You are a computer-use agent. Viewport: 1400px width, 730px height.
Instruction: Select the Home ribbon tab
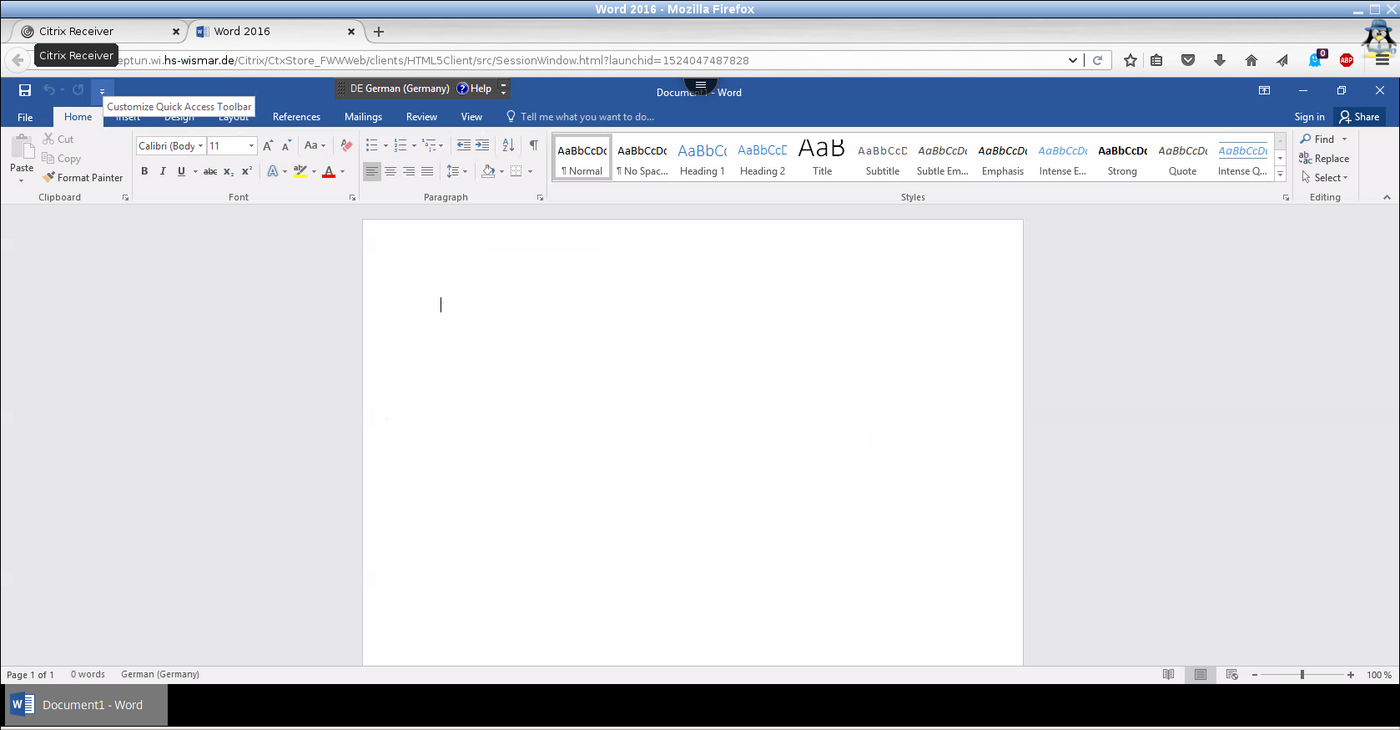coord(78,117)
